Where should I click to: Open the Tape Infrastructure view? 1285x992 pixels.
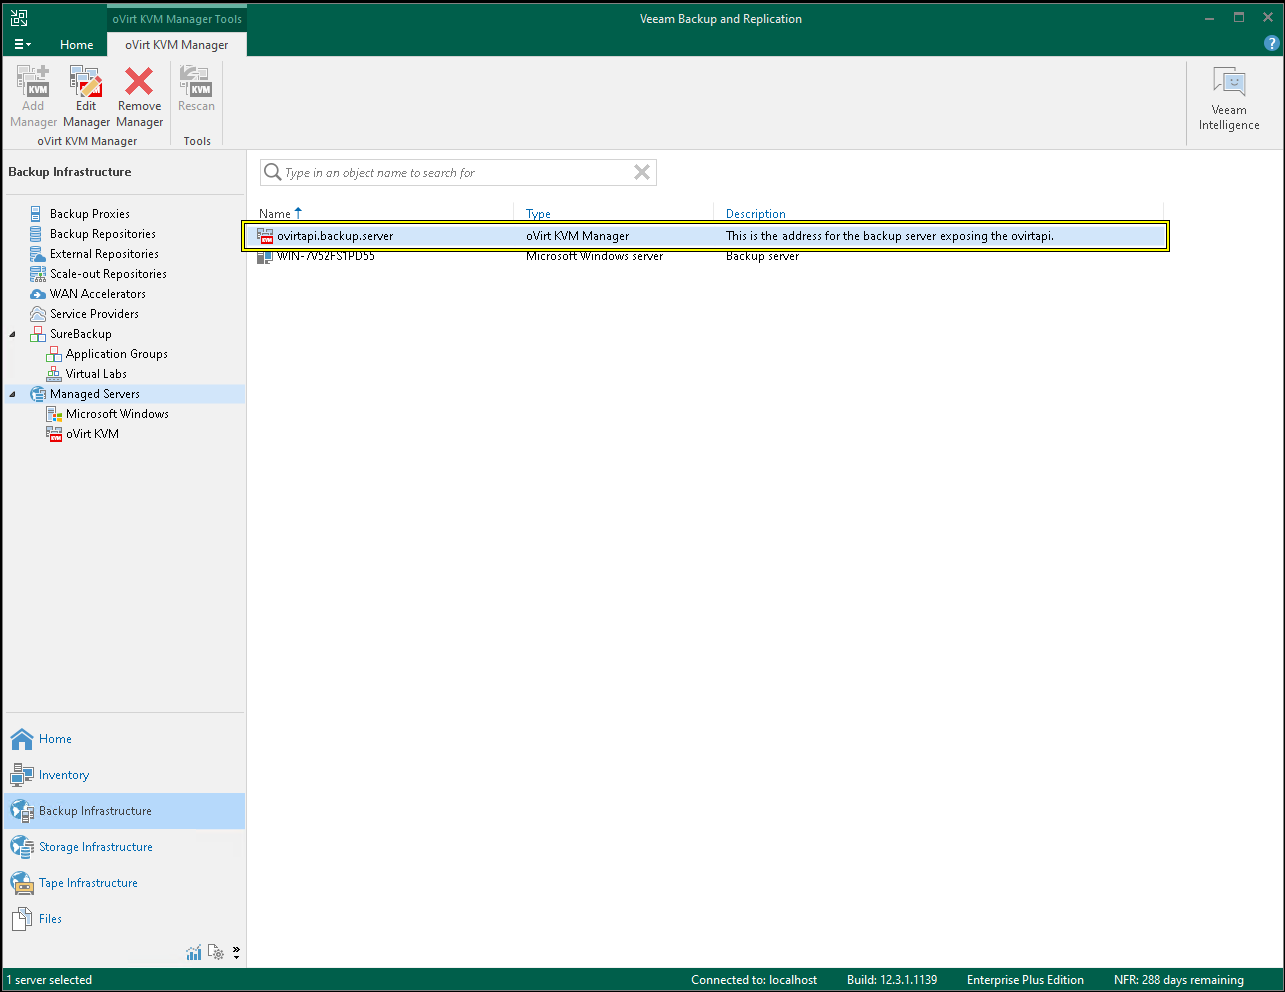point(88,883)
